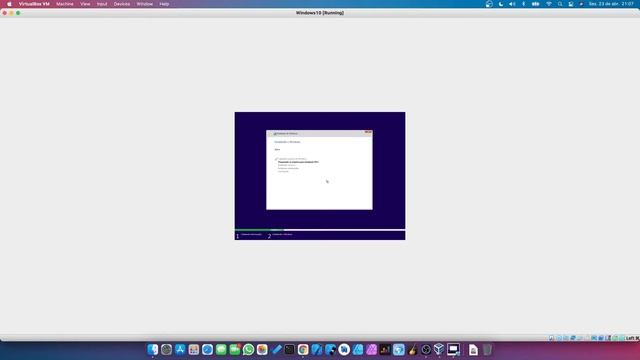Open Safari from the dock
The height and width of the screenshot is (360, 640).
[207, 349]
